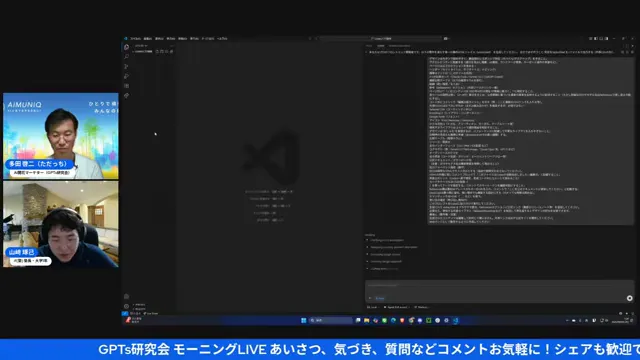Click the New File icon in the Explorer header
The height and width of the screenshot is (360, 640).
[x=157, y=52]
